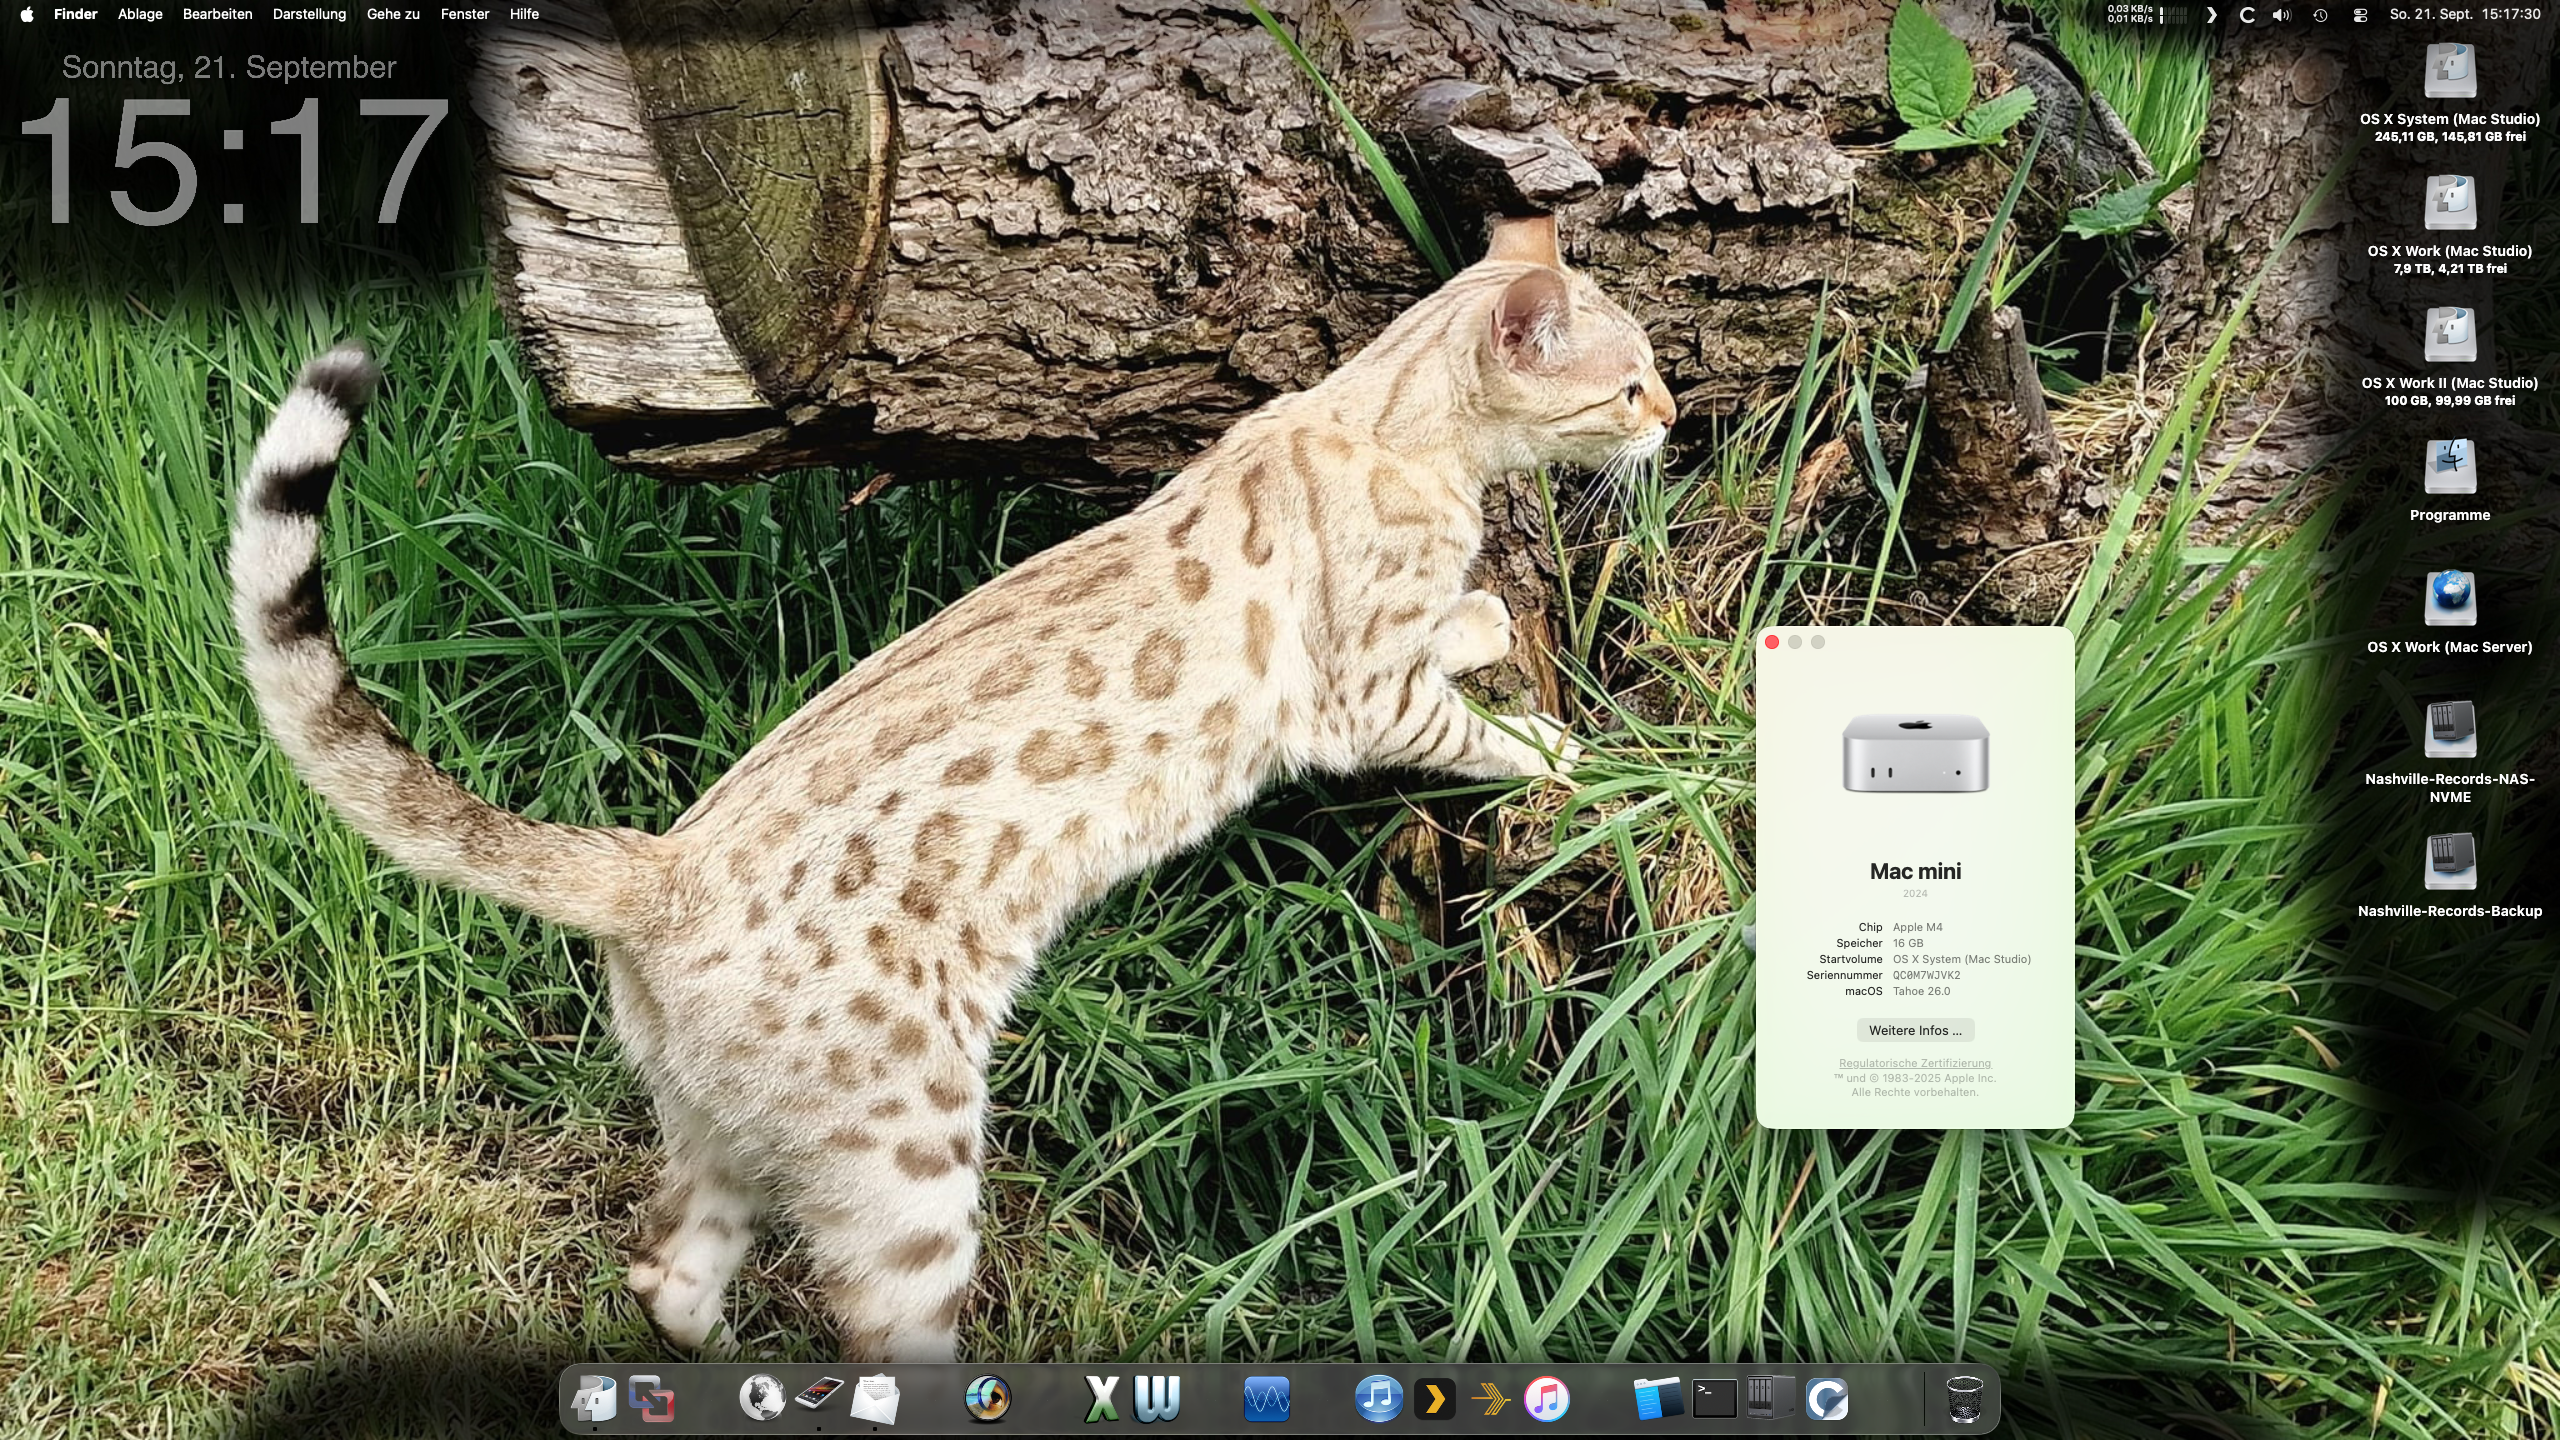This screenshot has height=1440, width=2560.
Task: Open the Time Machine menu bar icon
Action: point(2320,15)
